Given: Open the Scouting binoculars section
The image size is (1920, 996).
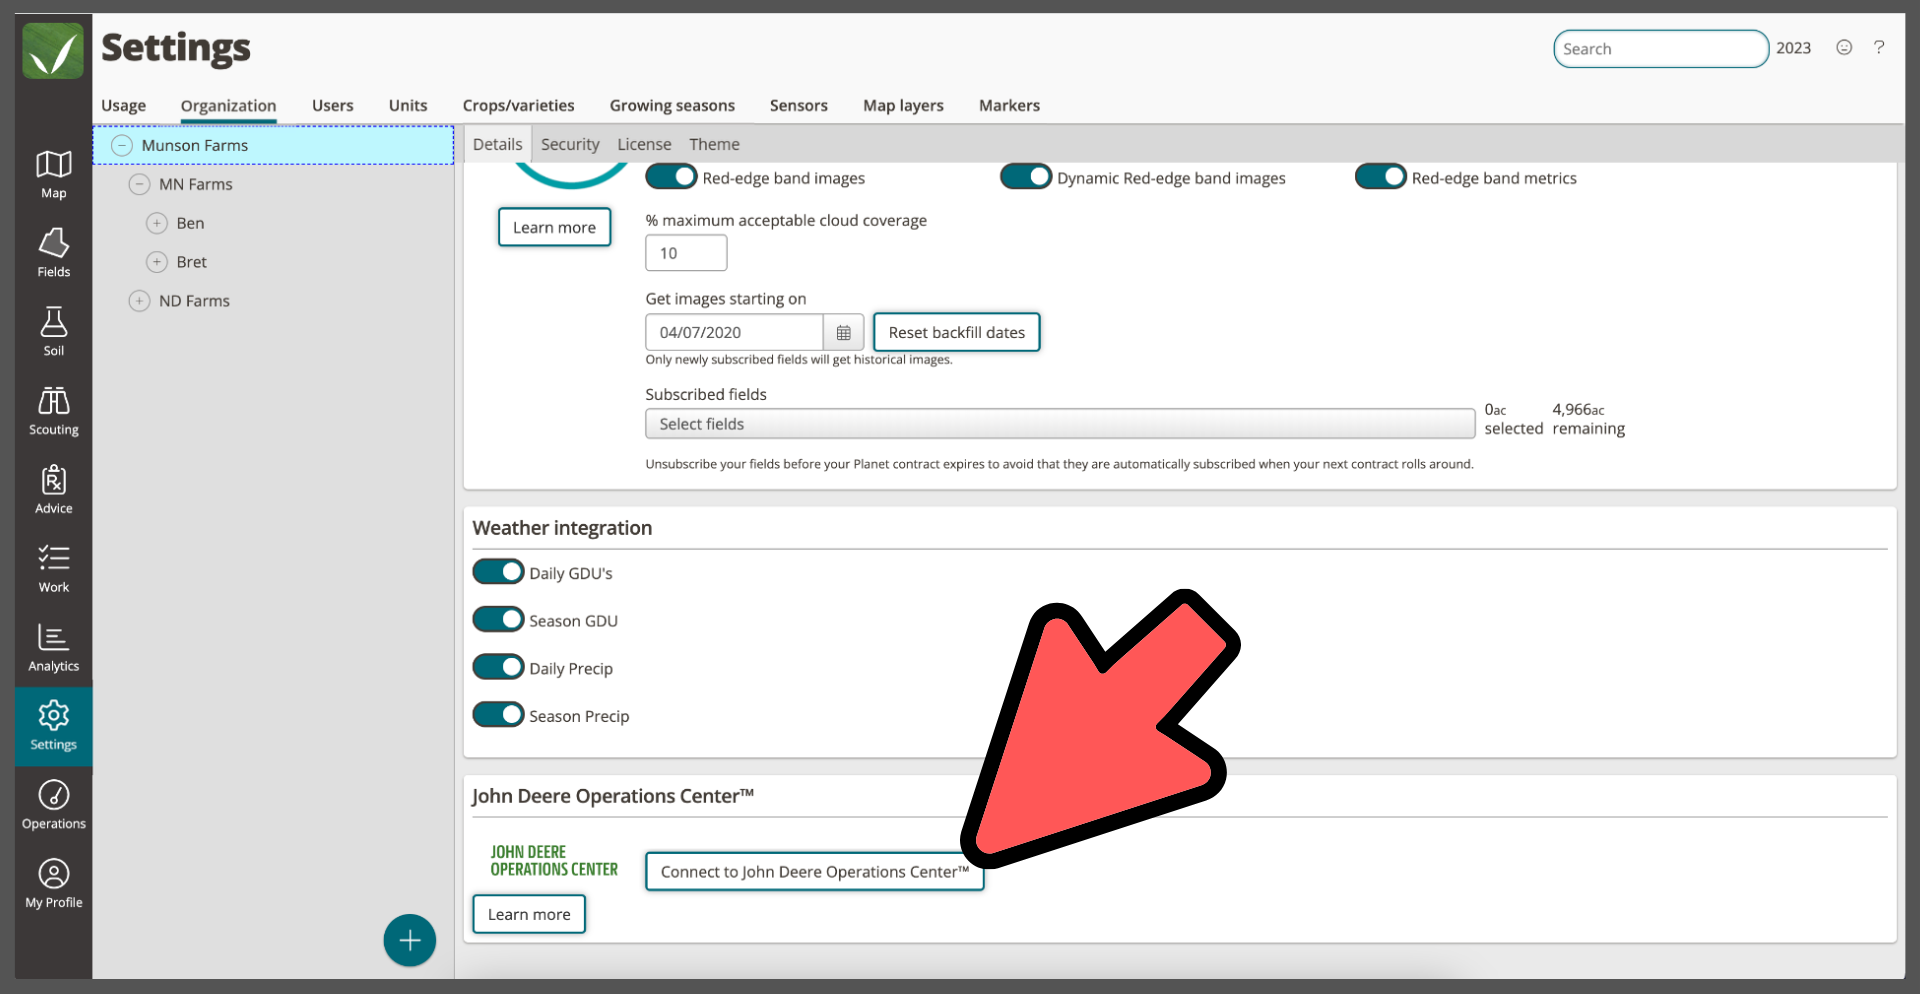Looking at the screenshot, I should [53, 411].
